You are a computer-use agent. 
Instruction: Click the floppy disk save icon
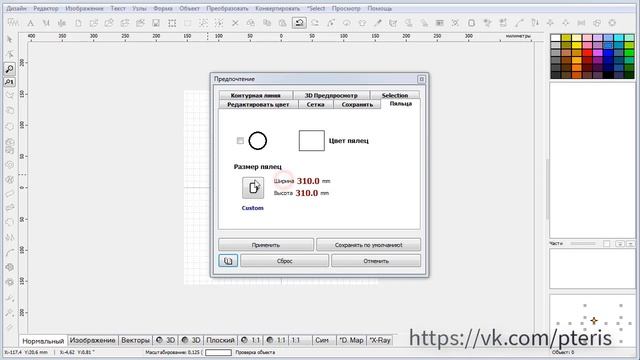(x=156, y=23)
